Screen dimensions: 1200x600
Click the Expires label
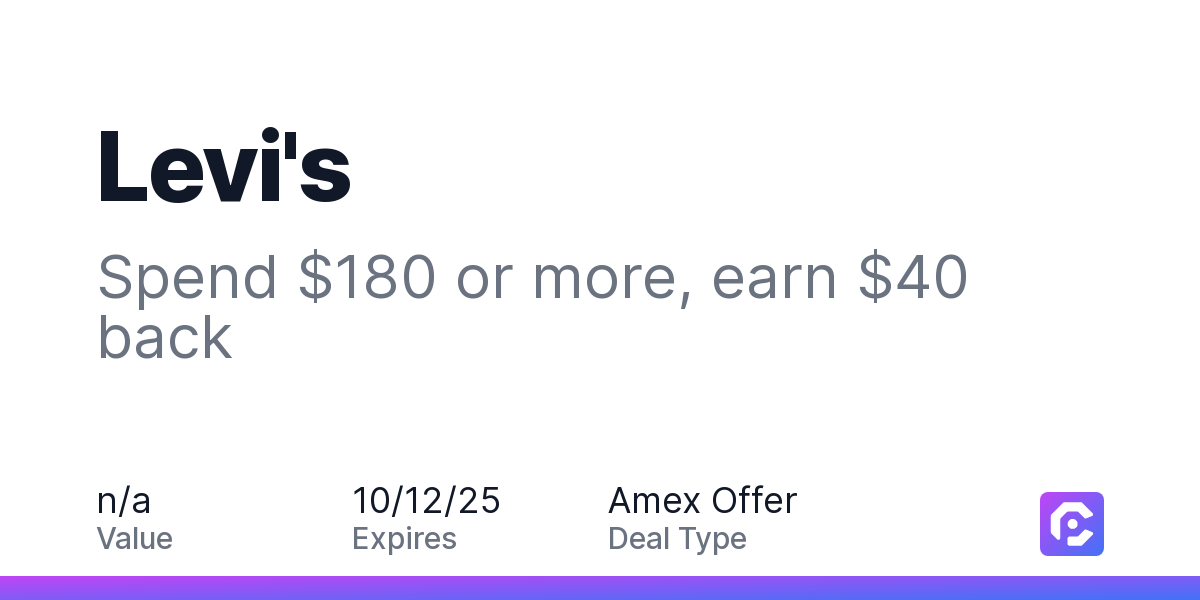(404, 539)
